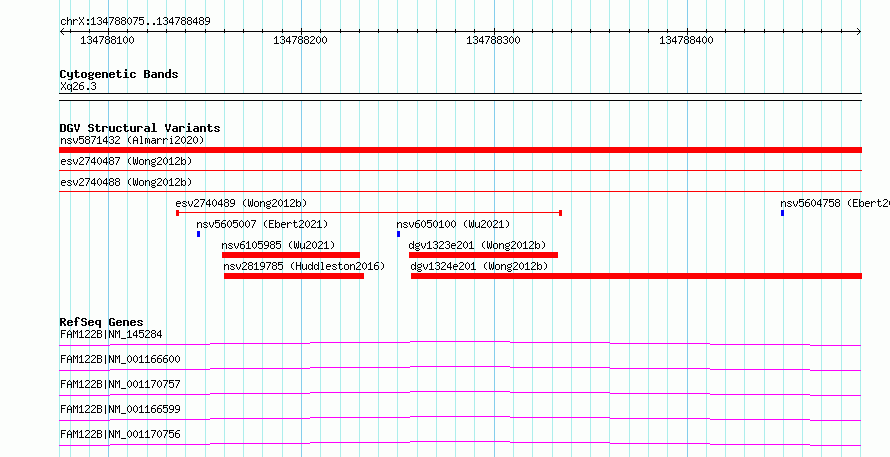
Task: Click the right arrow of the ruler
Action: click(x=858, y=32)
